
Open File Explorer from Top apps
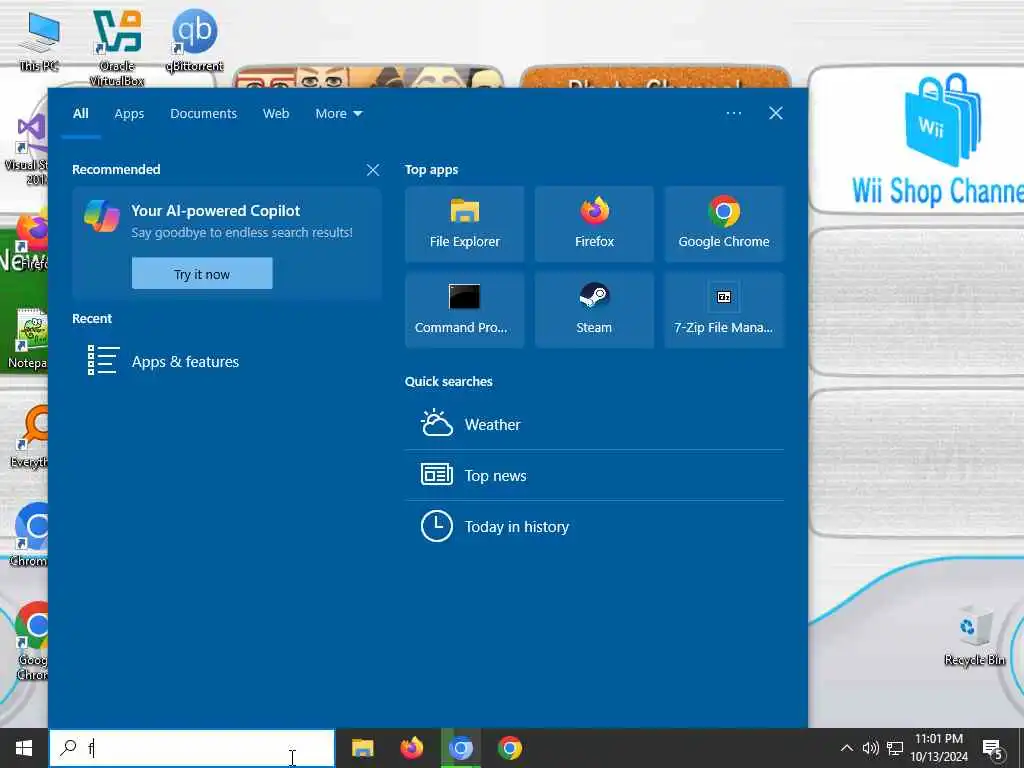(464, 224)
